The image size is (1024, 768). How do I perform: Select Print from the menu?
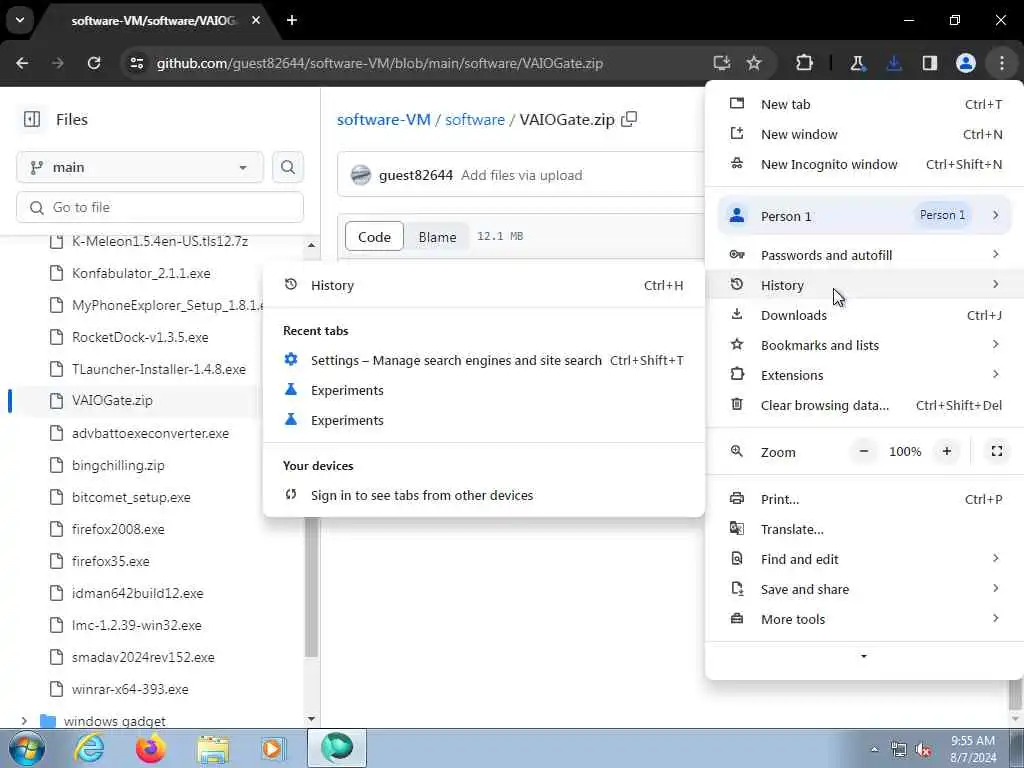pos(864,499)
